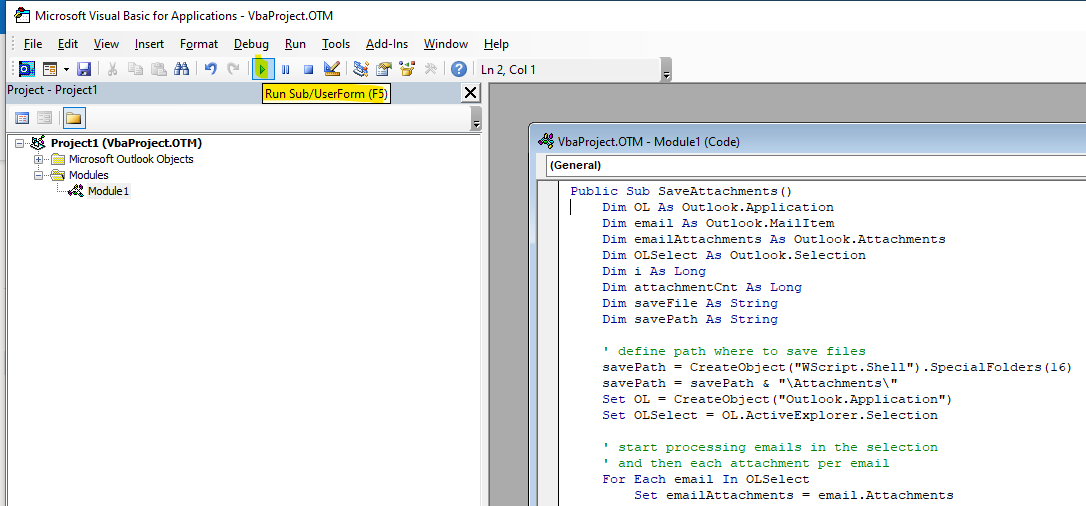Click the Save toolbar icon
This screenshot has height=506, width=1086.
85,69
